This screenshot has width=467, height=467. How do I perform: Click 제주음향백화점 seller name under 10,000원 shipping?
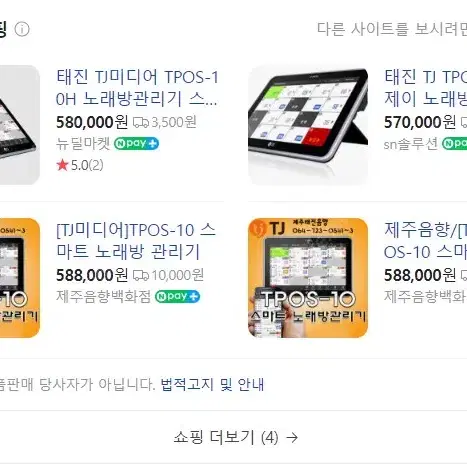(104, 297)
